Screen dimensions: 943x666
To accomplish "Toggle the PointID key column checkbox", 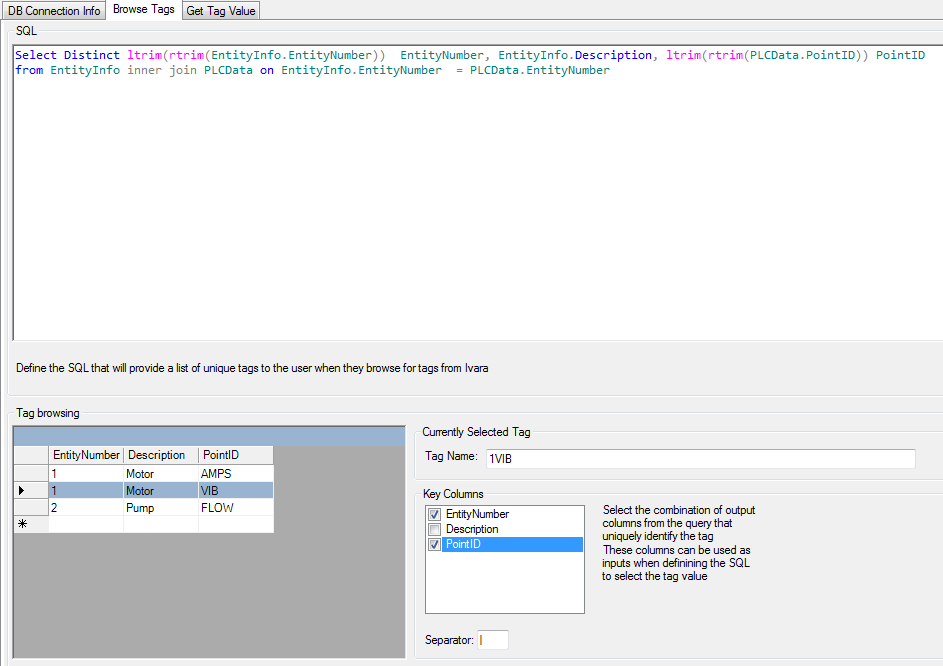I will [434, 544].
